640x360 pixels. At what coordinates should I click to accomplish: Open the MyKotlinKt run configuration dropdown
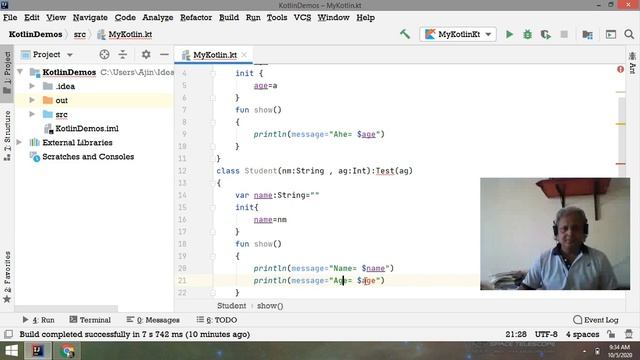click(458, 34)
